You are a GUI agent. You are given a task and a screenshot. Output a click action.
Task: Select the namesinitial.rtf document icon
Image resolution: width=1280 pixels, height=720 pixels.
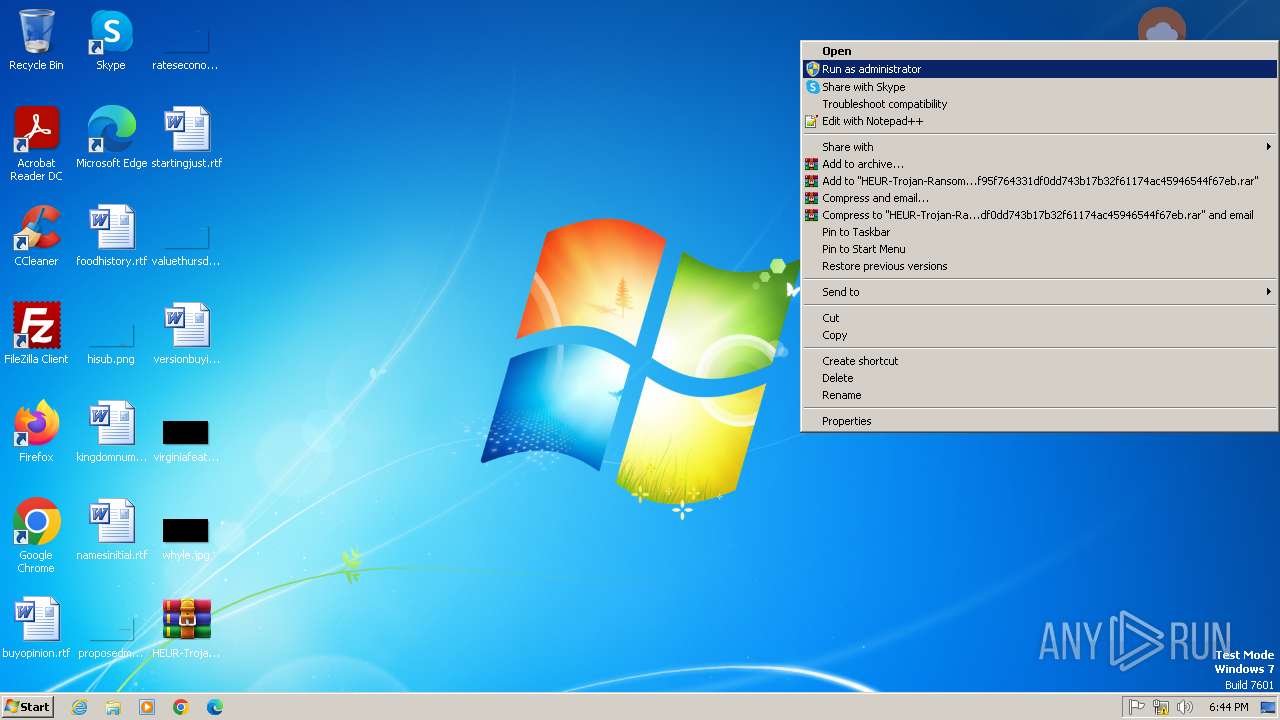[111, 530]
